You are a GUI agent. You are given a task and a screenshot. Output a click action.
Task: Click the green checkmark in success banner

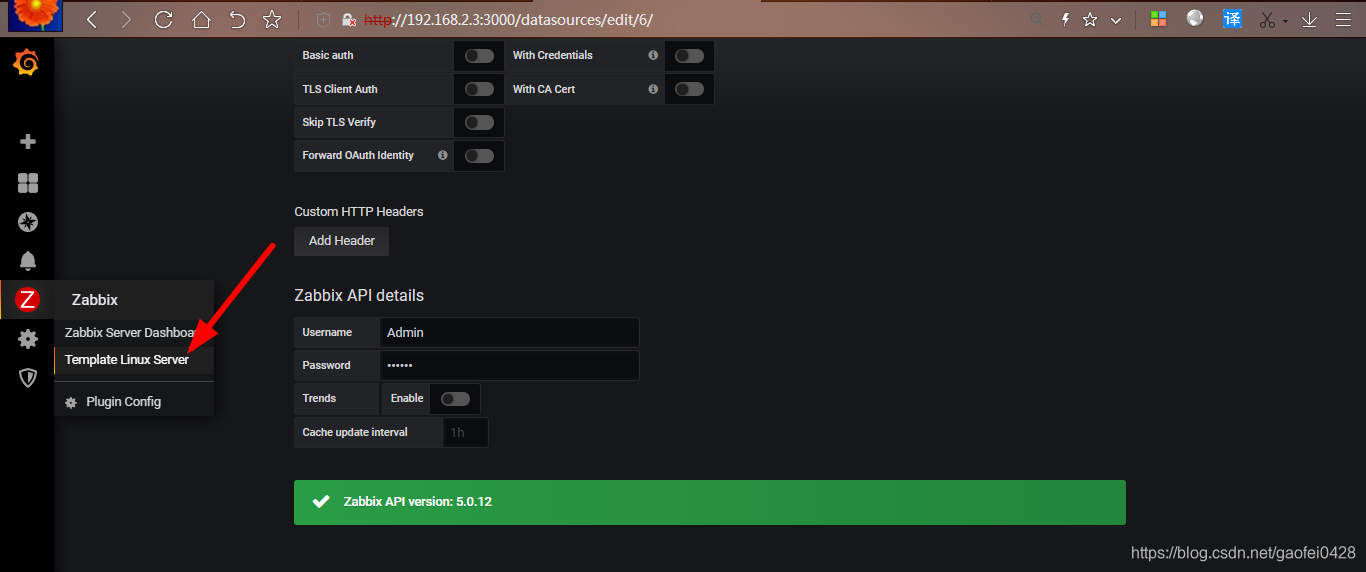(x=321, y=502)
